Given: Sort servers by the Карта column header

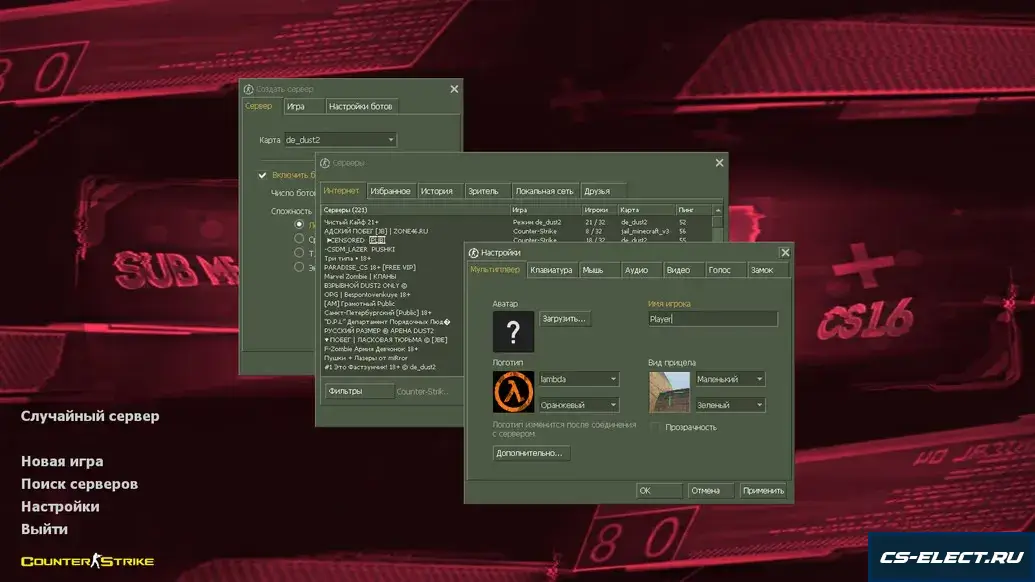Looking at the screenshot, I should tap(646, 210).
